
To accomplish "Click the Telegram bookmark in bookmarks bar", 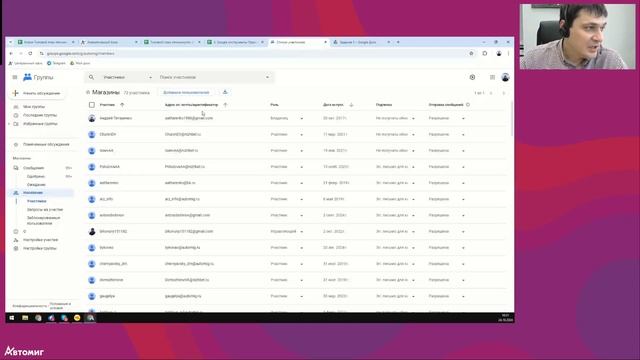I will [56, 63].
